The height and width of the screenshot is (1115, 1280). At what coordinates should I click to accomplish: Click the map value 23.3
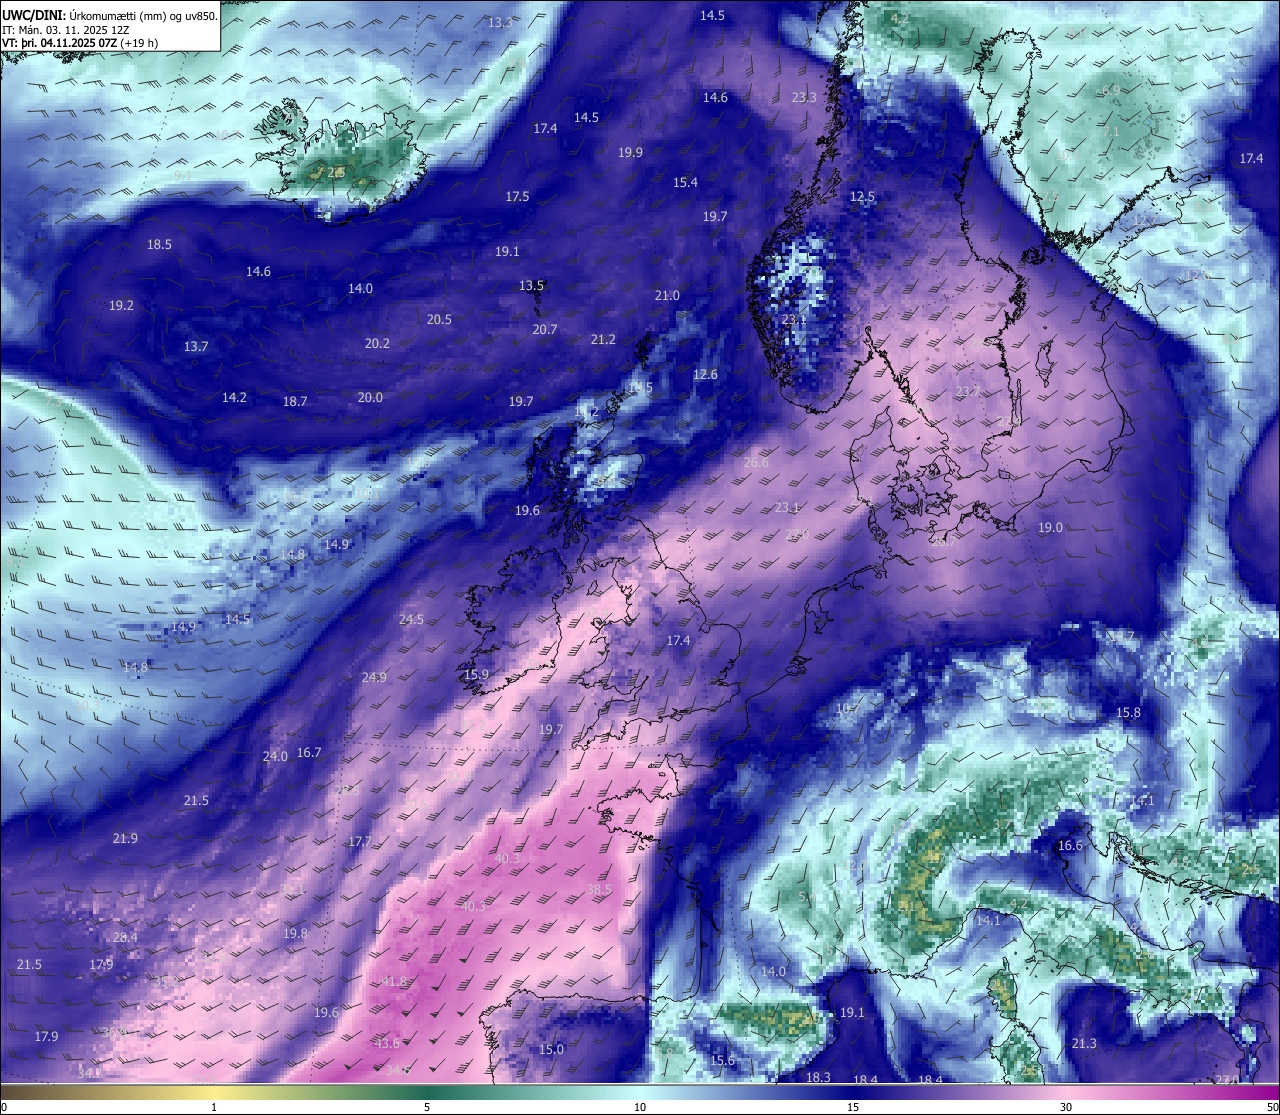pyautogui.click(x=804, y=98)
